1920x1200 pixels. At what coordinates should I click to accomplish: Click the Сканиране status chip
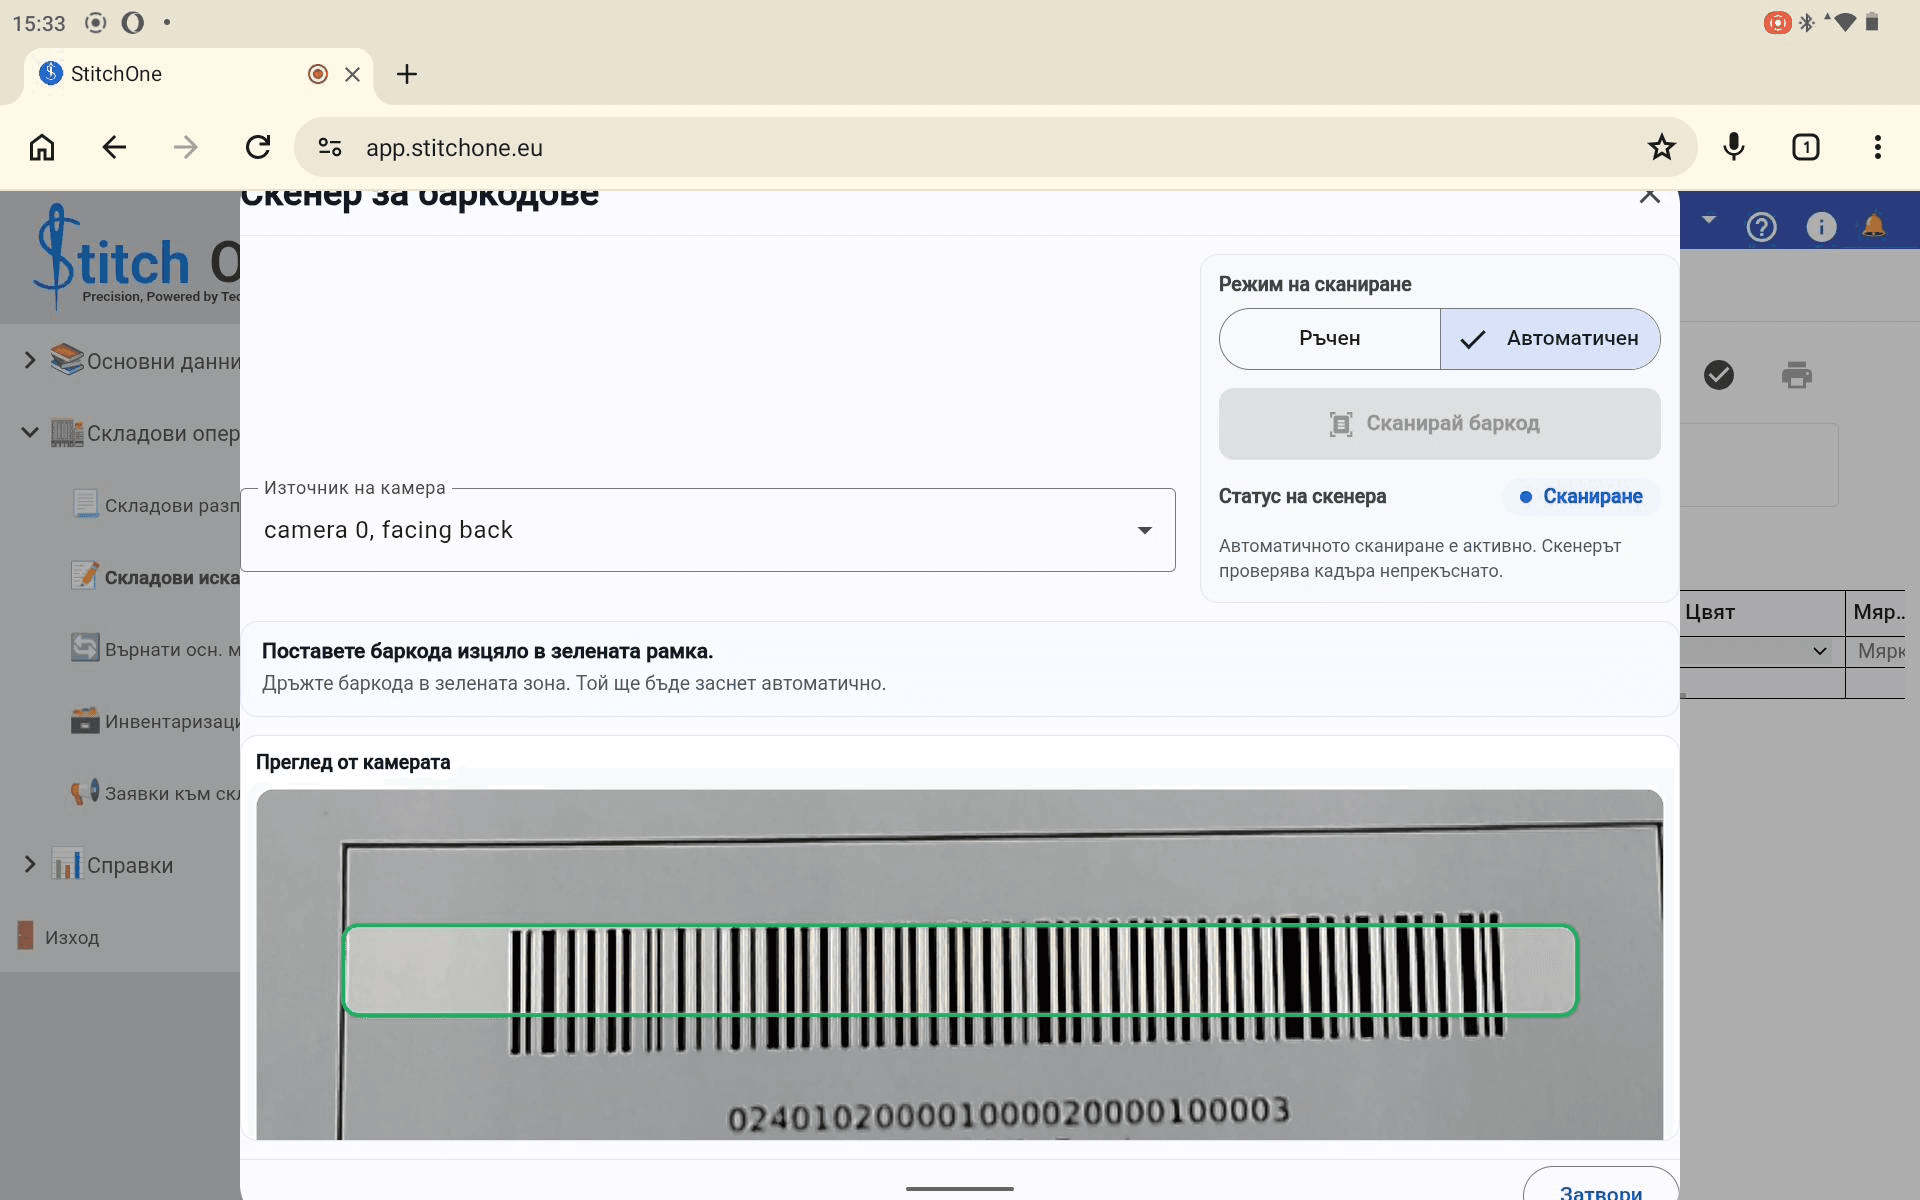(x=1581, y=497)
